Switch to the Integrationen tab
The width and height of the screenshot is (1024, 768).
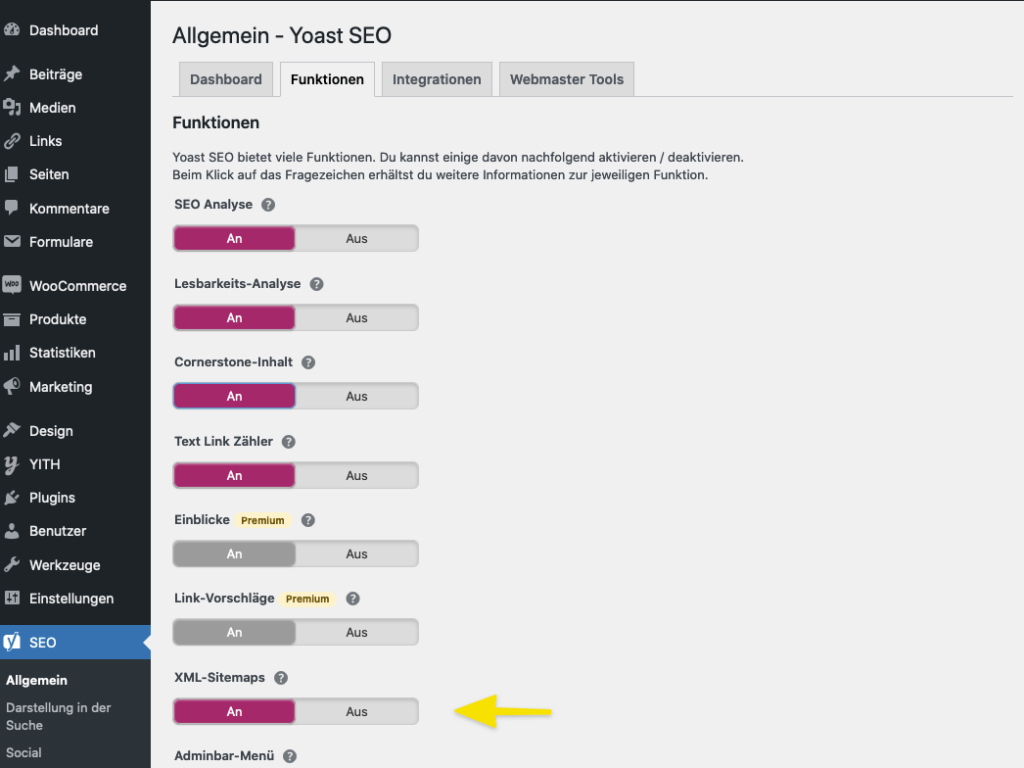tap(437, 79)
